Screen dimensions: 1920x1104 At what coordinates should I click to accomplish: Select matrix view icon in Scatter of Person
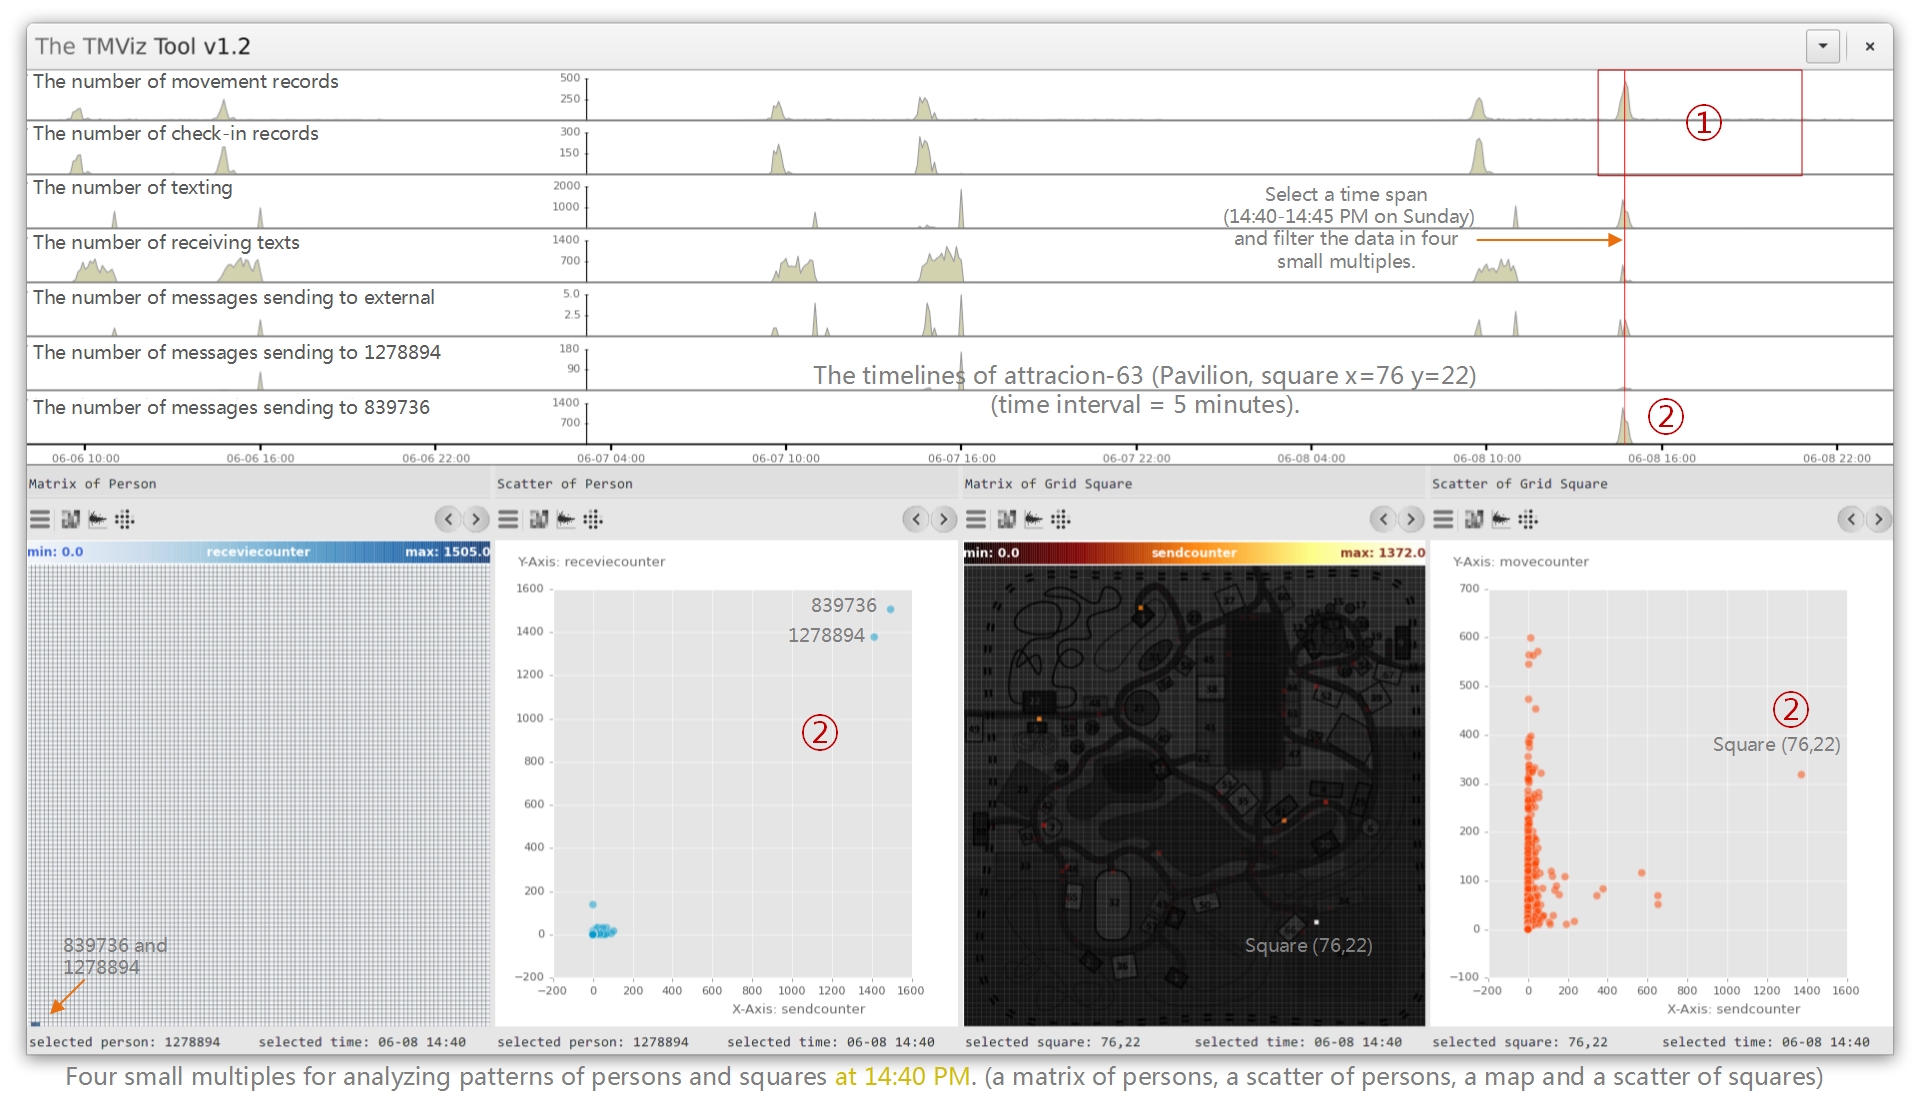point(538,519)
